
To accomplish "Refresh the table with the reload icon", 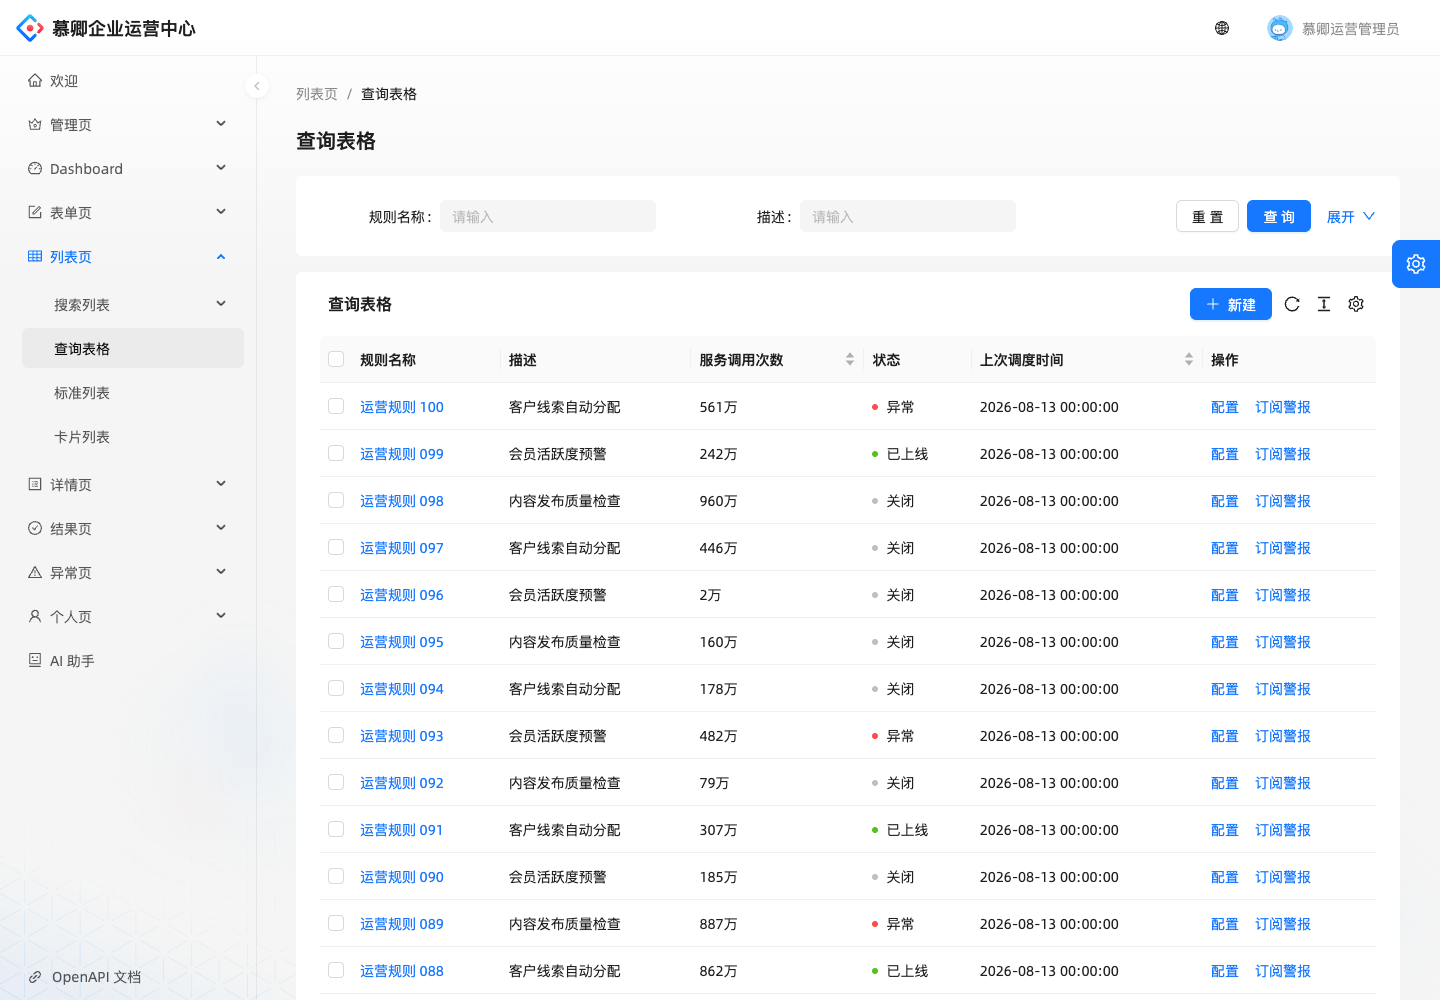I will click(x=1292, y=304).
